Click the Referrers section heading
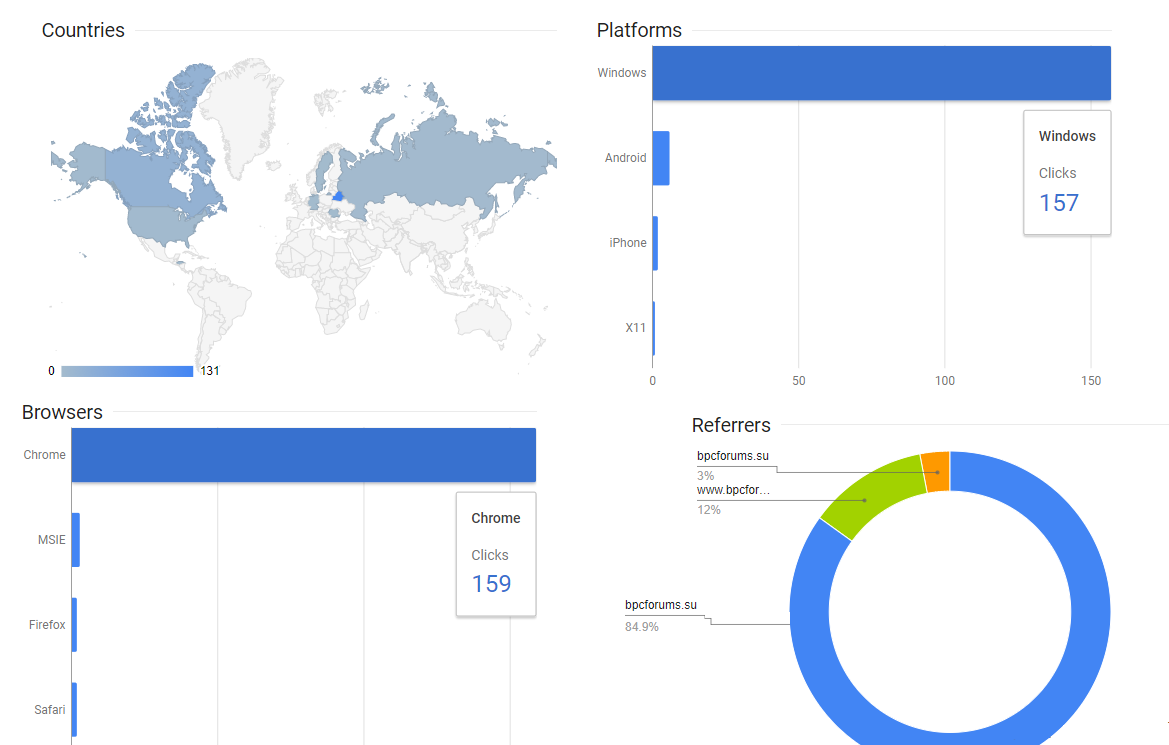The image size is (1169, 745). (x=731, y=425)
